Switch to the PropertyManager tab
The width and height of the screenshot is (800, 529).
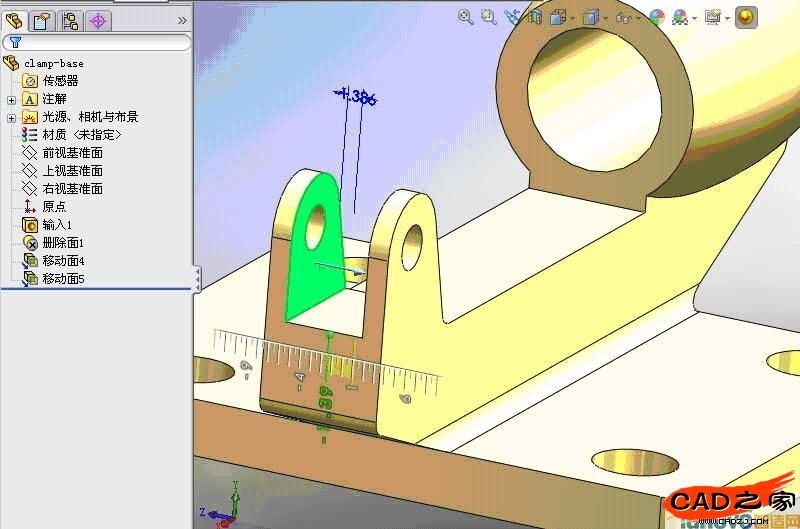[42, 19]
